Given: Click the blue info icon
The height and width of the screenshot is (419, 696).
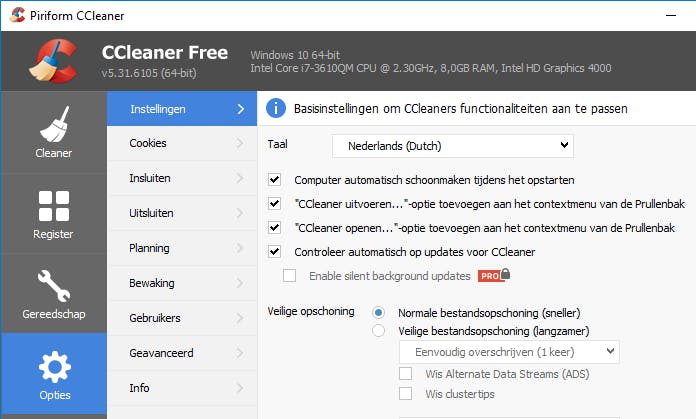Looking at the screenshot, I should point(276,108).
